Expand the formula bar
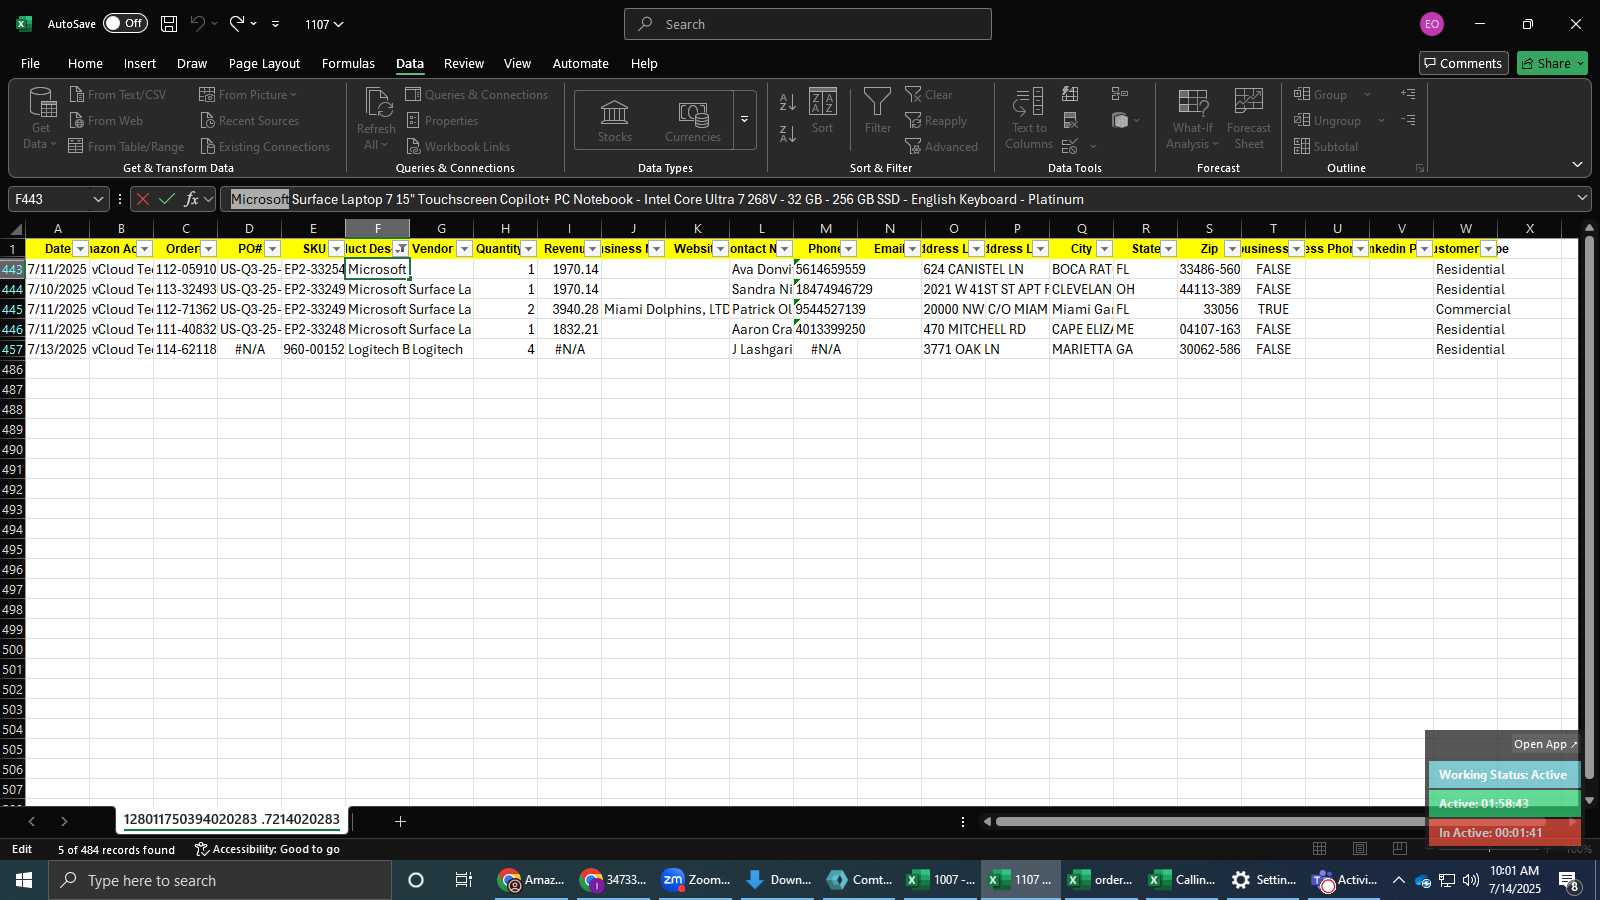Viewport: 1600px width, 900px height. [x=1582, y=198]
